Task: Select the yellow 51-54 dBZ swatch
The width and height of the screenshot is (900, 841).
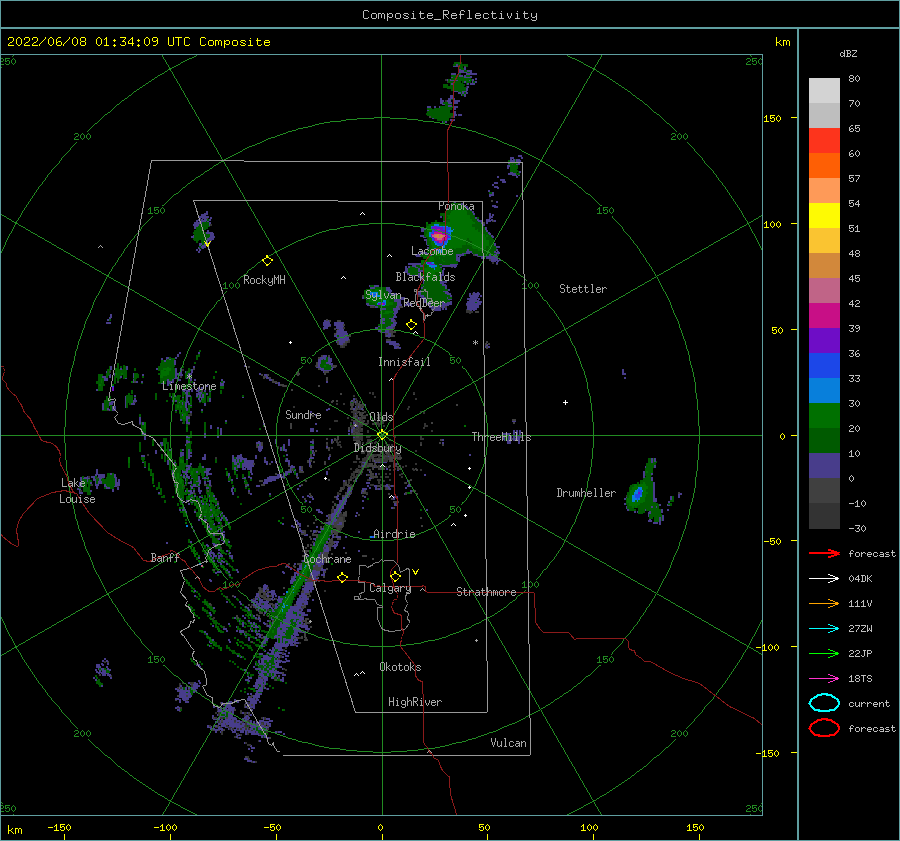Action: tap(824, 215)
